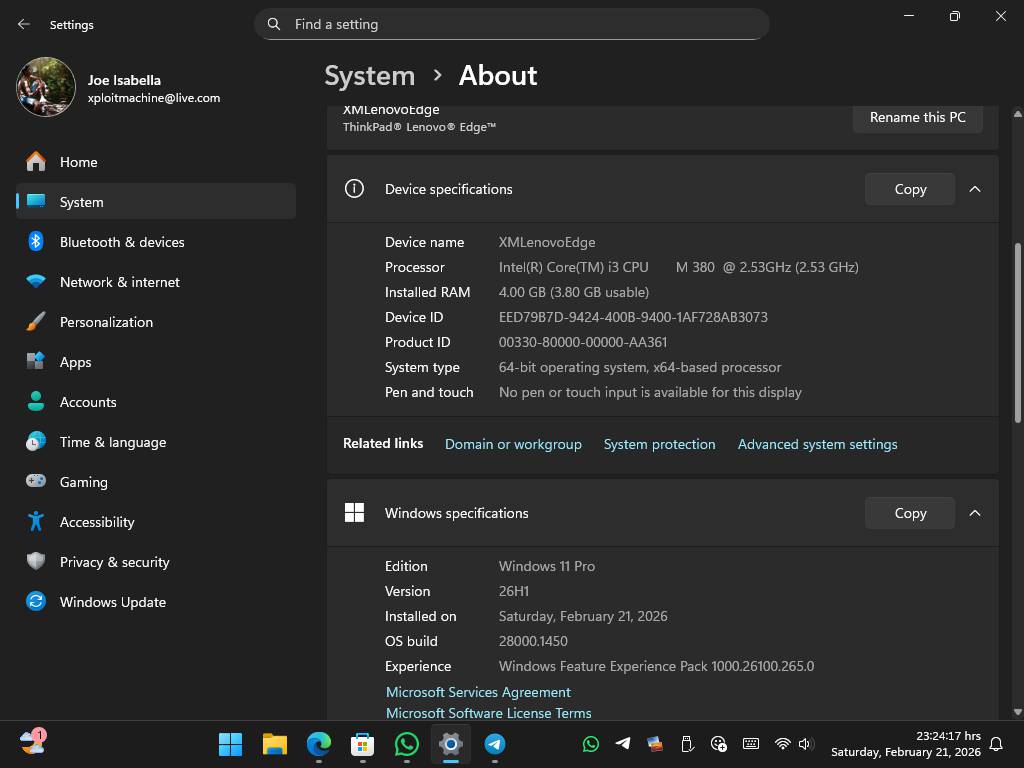Click the search magnifier icon
1024x768 pixels.
pyautogui.click(x=274, y=24)
